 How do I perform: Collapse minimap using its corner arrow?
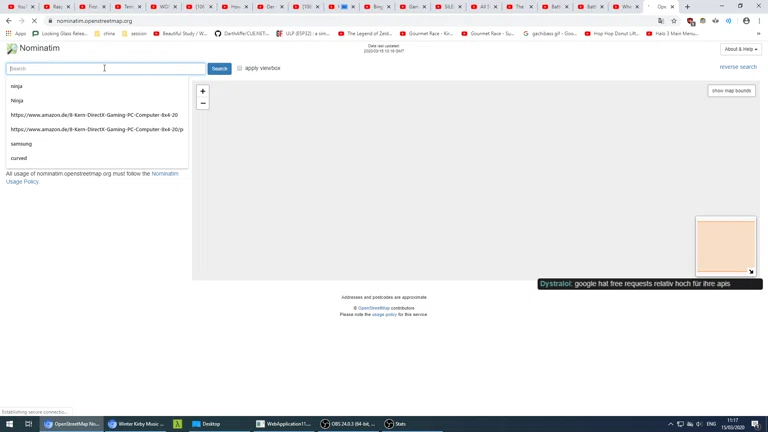coord(751,271)
